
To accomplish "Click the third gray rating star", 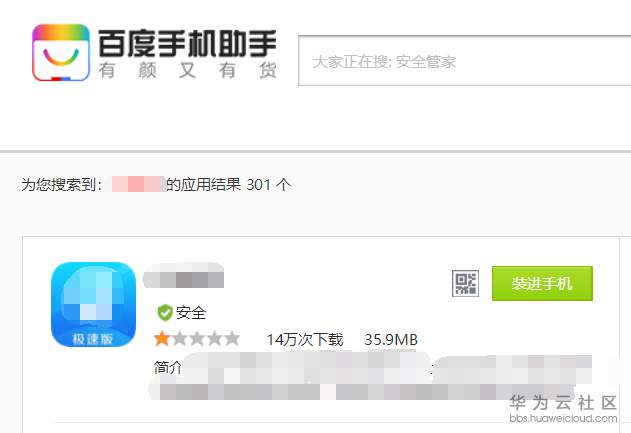I will tap(197, 339).
